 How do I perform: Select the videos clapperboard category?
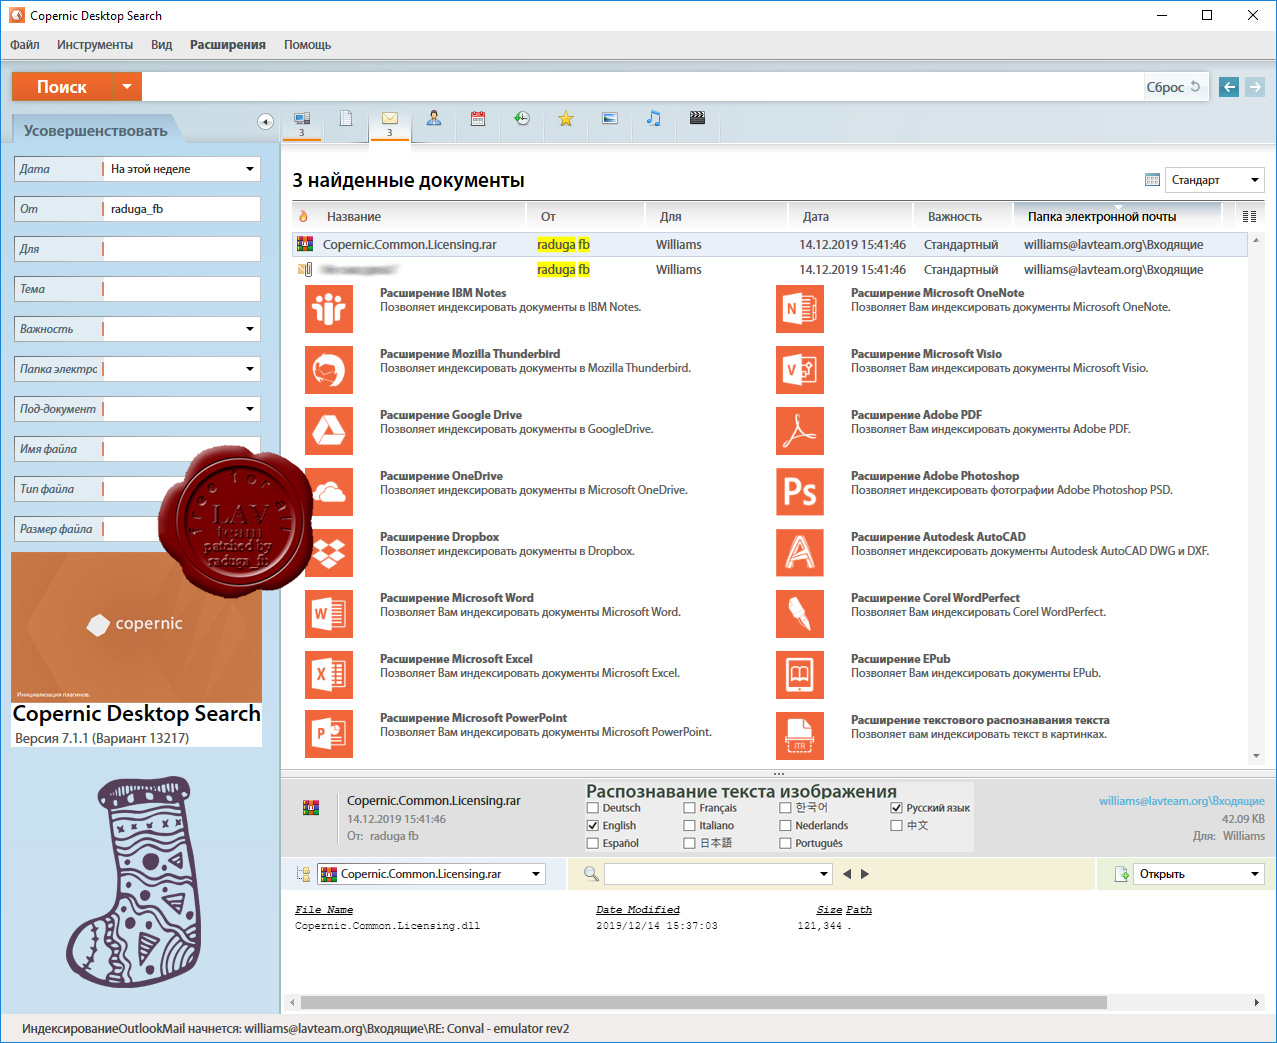click(698, 119)
